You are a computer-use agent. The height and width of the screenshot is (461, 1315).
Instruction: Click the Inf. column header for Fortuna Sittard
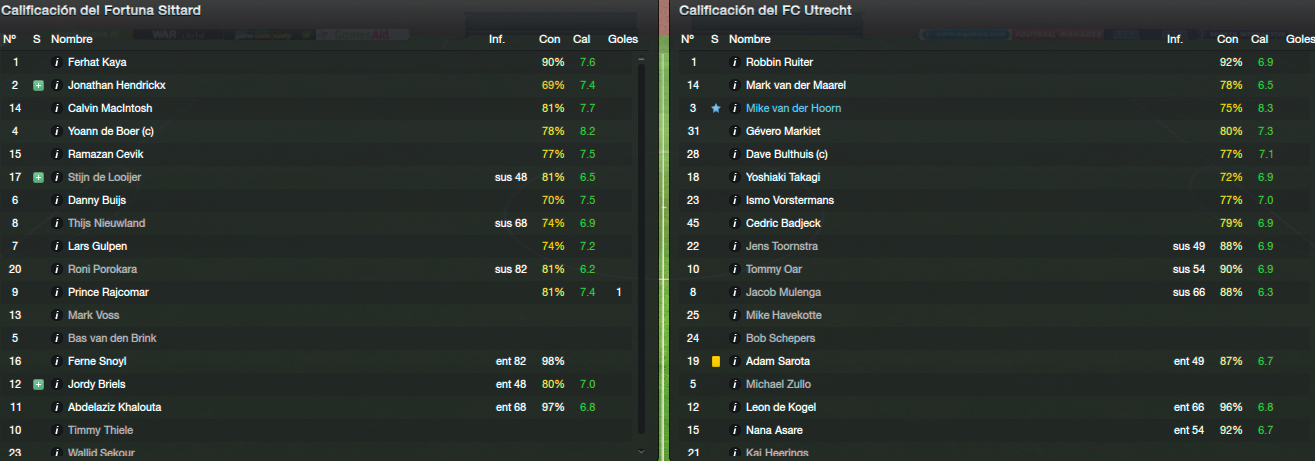[x=497, y=39]
